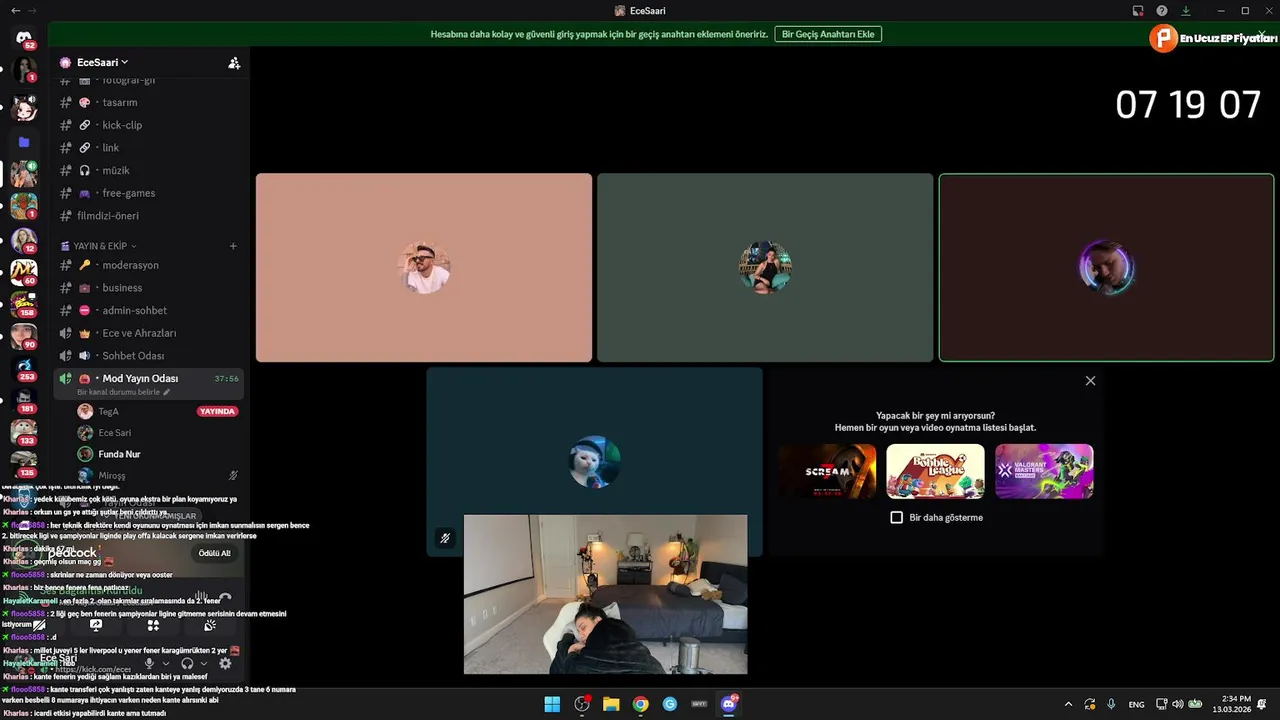
Task: Join Sohbet Odası voice channel
Action: click(x=149, y=356)
